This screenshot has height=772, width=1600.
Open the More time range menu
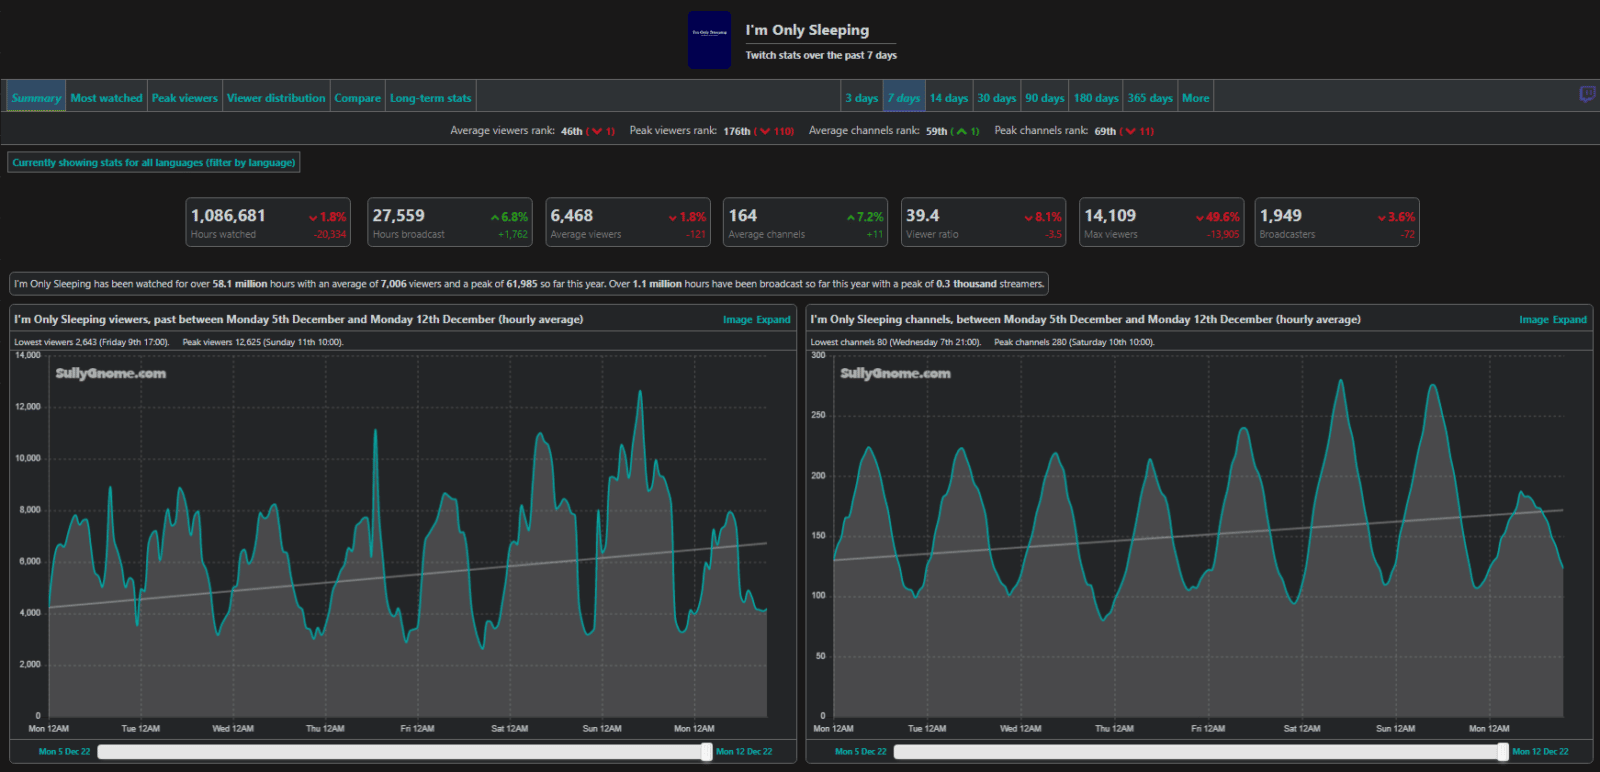click(x=1195, y=98)
